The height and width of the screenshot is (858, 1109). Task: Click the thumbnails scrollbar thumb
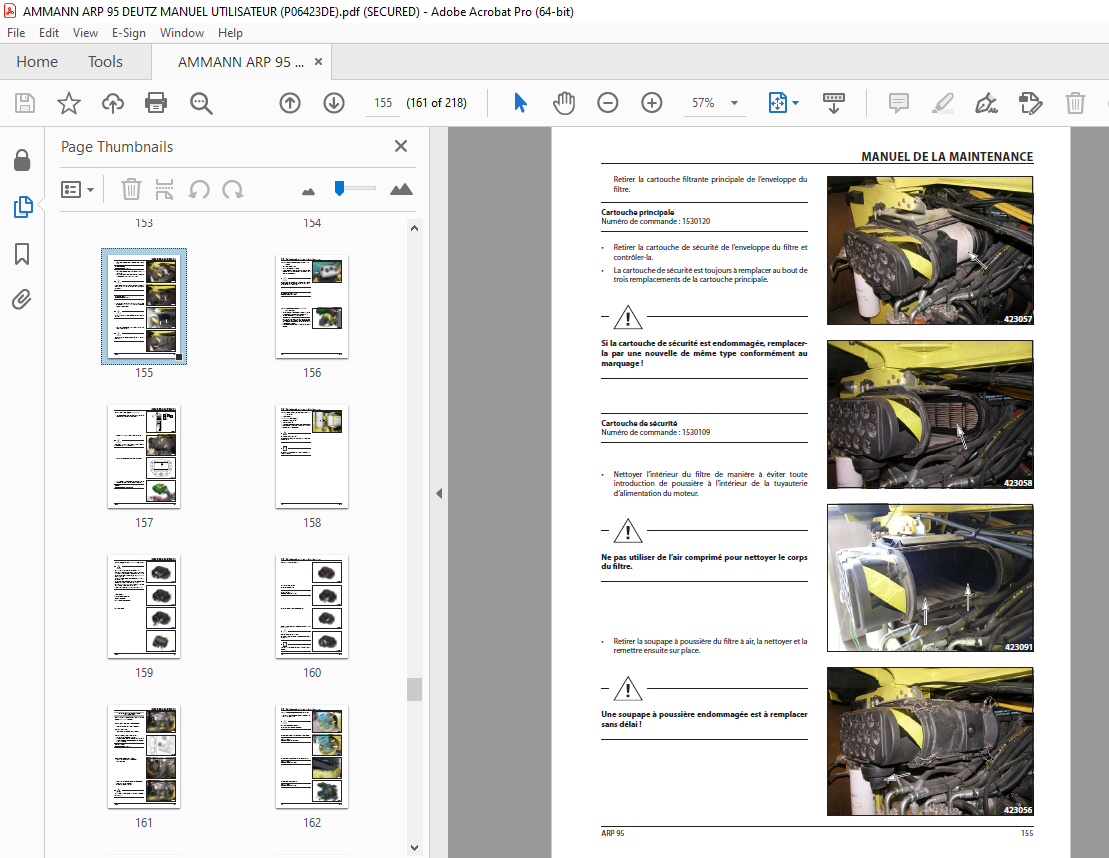(x=414, y=690)
